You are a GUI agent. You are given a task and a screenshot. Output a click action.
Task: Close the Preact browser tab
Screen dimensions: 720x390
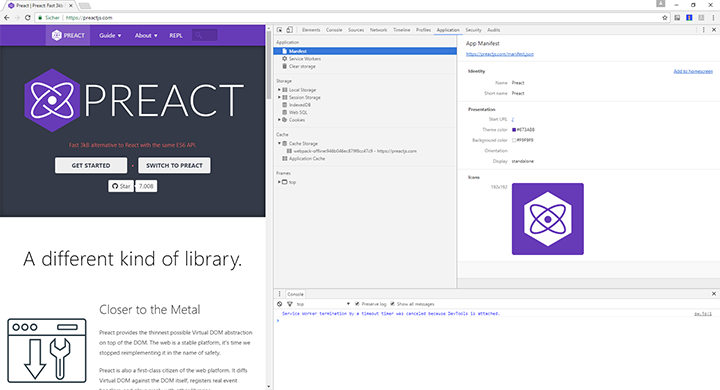[x=71, y=6]
